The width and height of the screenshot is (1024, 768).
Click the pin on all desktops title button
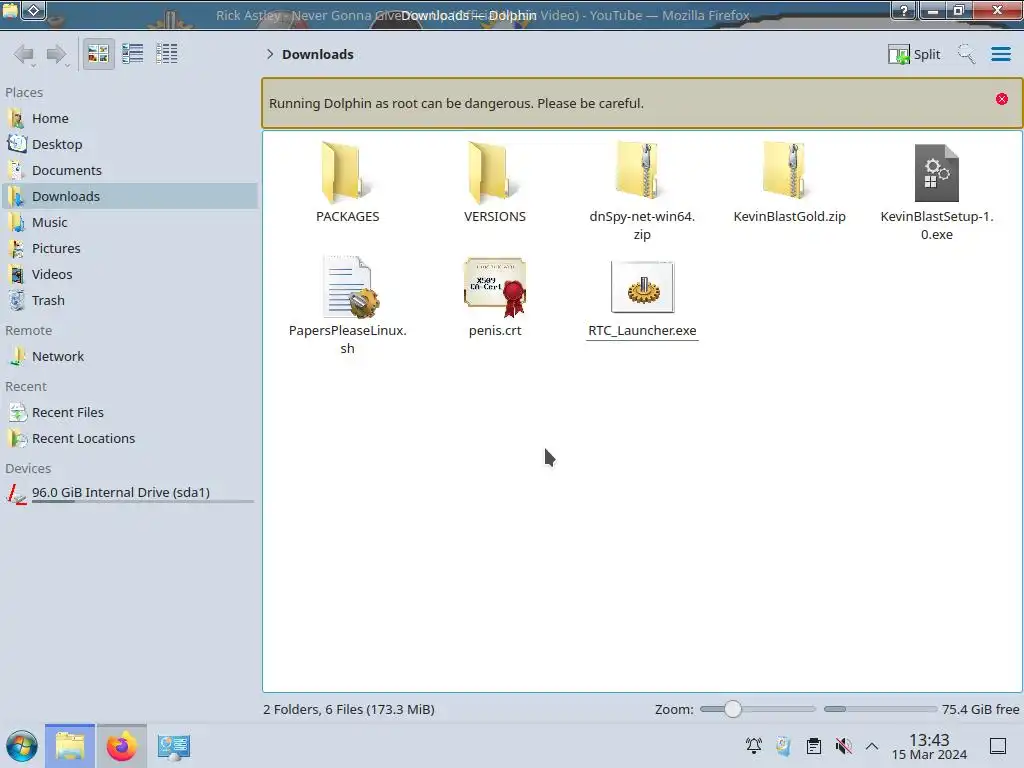(x=34, y=10)
